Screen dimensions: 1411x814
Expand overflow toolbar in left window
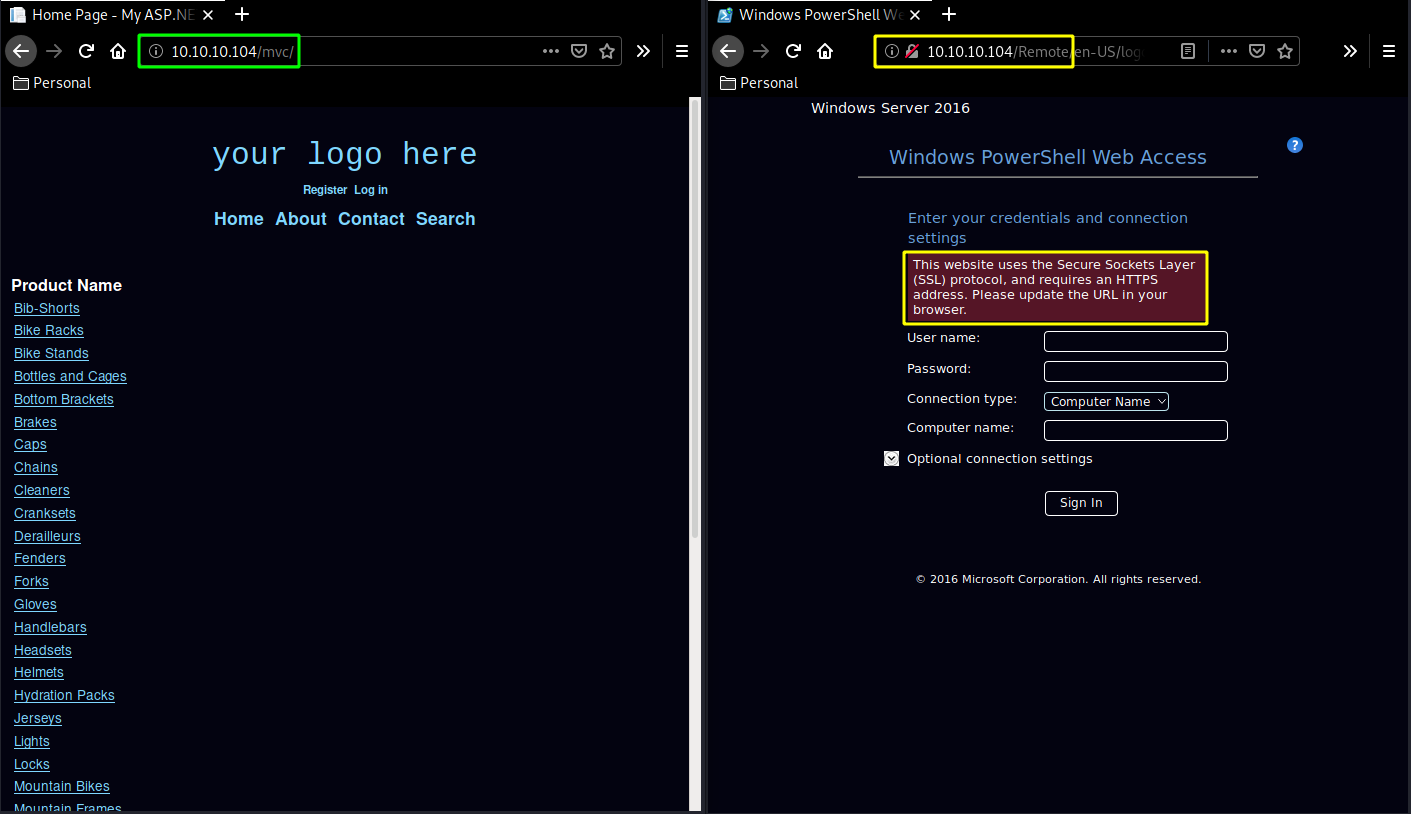[x=643, y=51]
